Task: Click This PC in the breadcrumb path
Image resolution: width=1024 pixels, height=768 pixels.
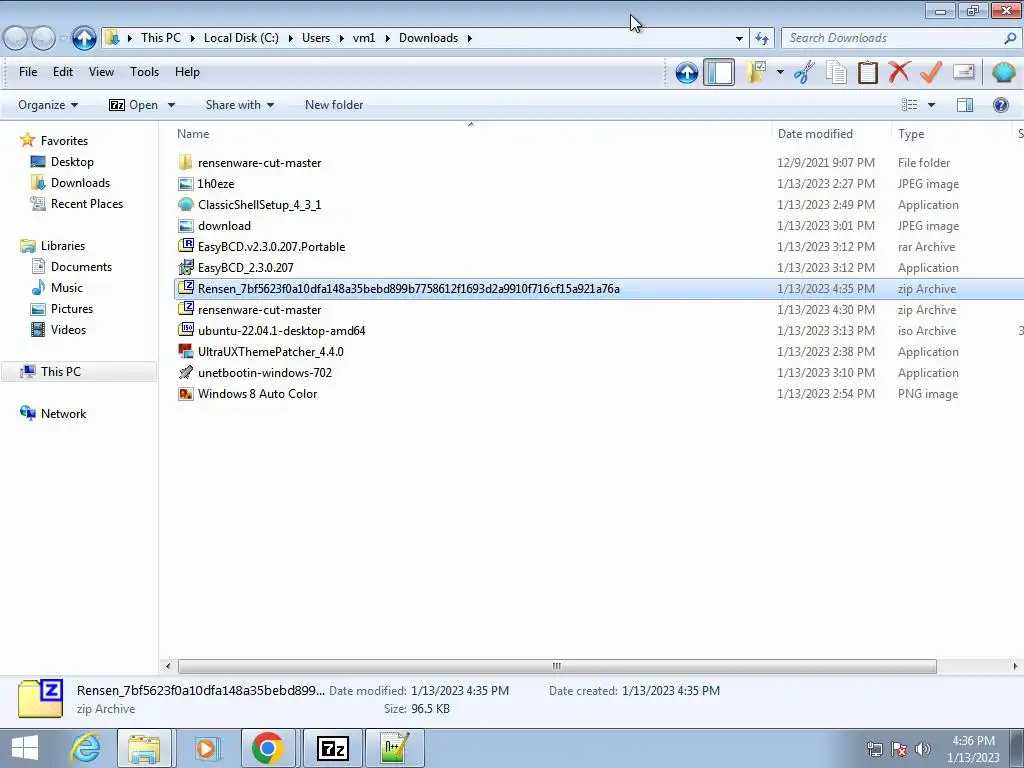Action: (161, 38)
